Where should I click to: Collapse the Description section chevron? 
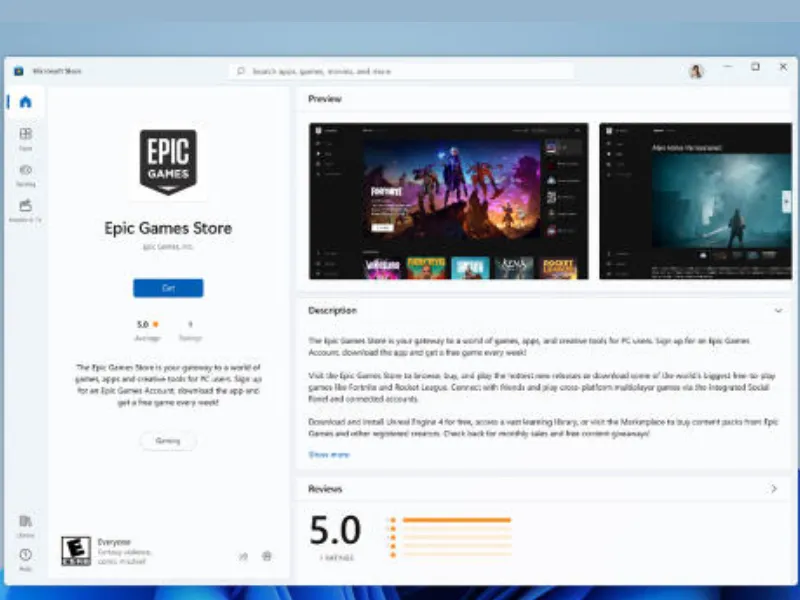(x=778, y=310)
